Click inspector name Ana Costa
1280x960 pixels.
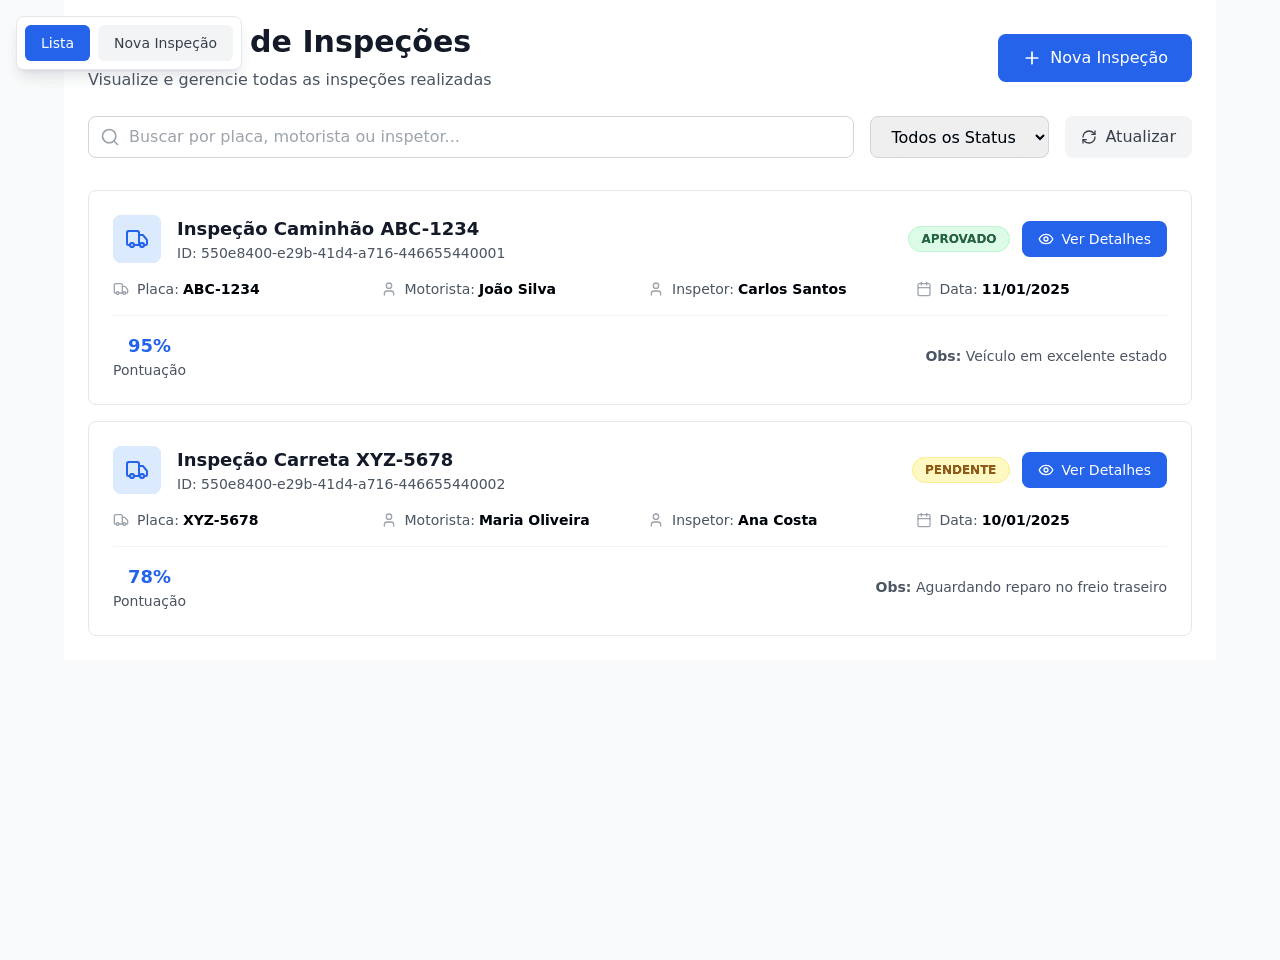[777, 520]
